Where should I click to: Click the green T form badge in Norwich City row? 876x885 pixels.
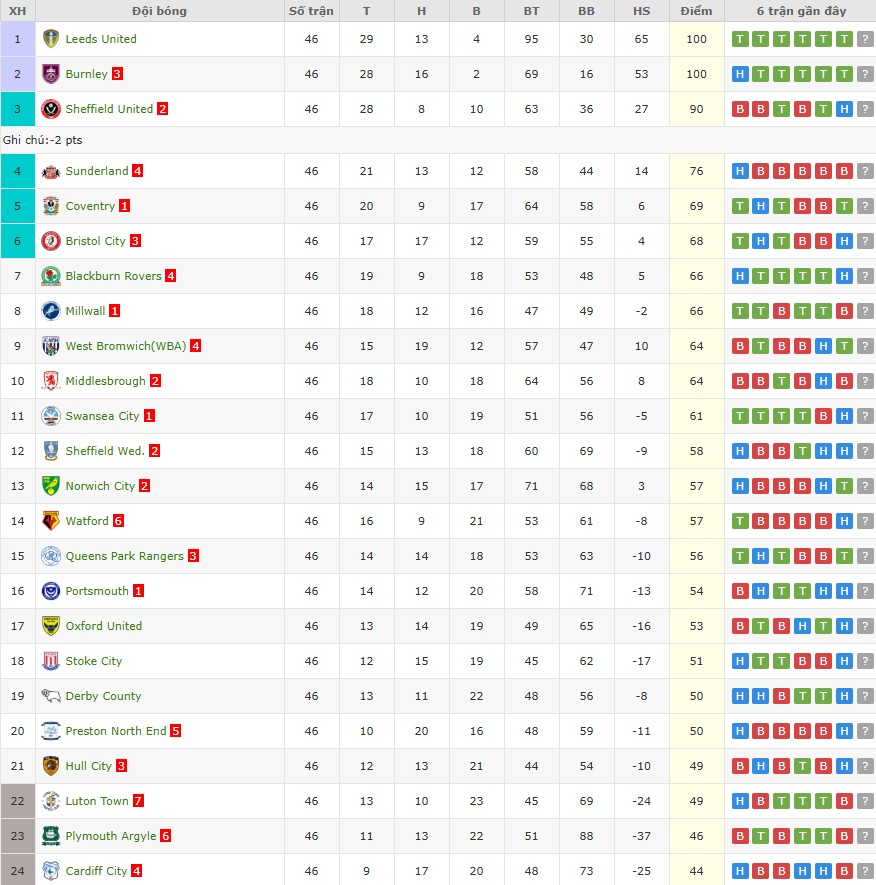(x=844, y=486)
